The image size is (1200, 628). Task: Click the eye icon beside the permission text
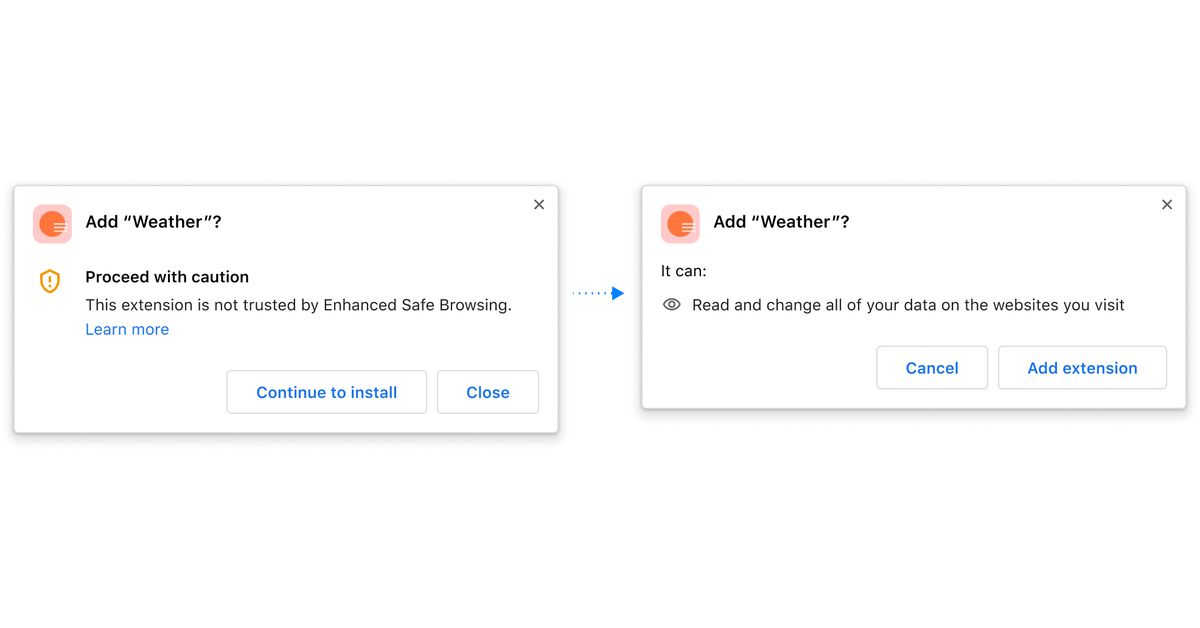(672, 305)
